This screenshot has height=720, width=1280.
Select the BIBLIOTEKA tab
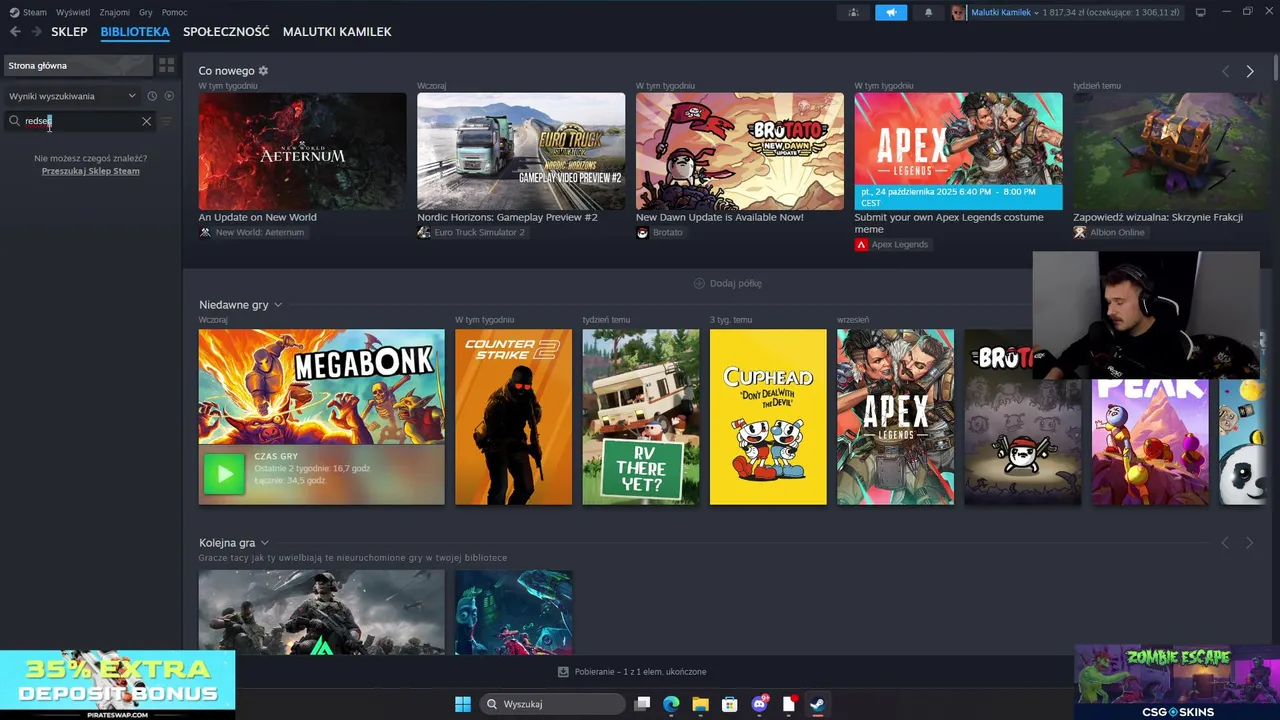(135, 32)
